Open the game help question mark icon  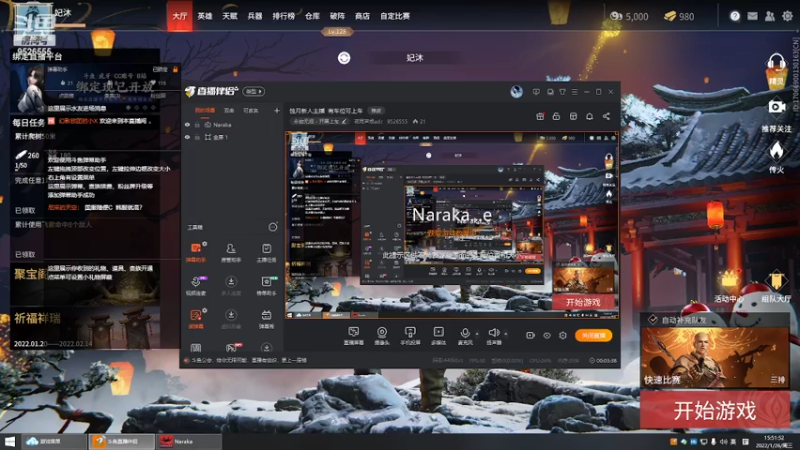735,16
